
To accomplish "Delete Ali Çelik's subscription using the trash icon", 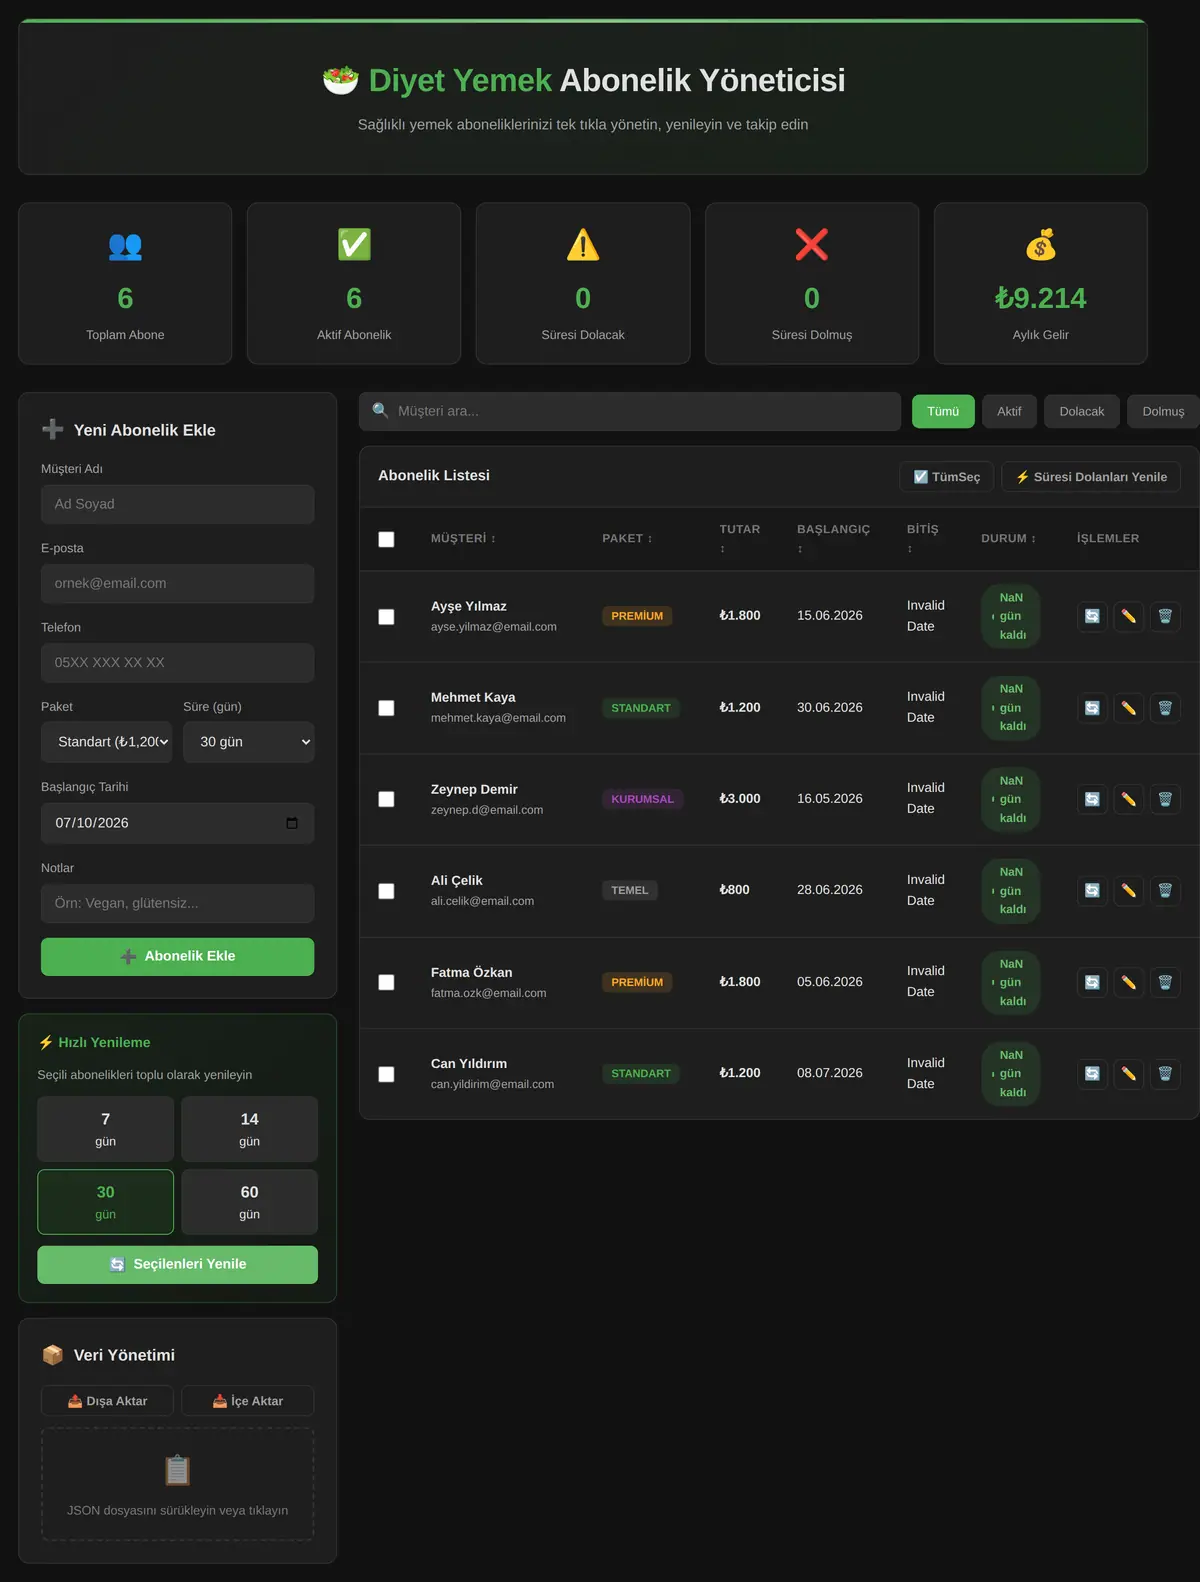I will coord(1165,890).
